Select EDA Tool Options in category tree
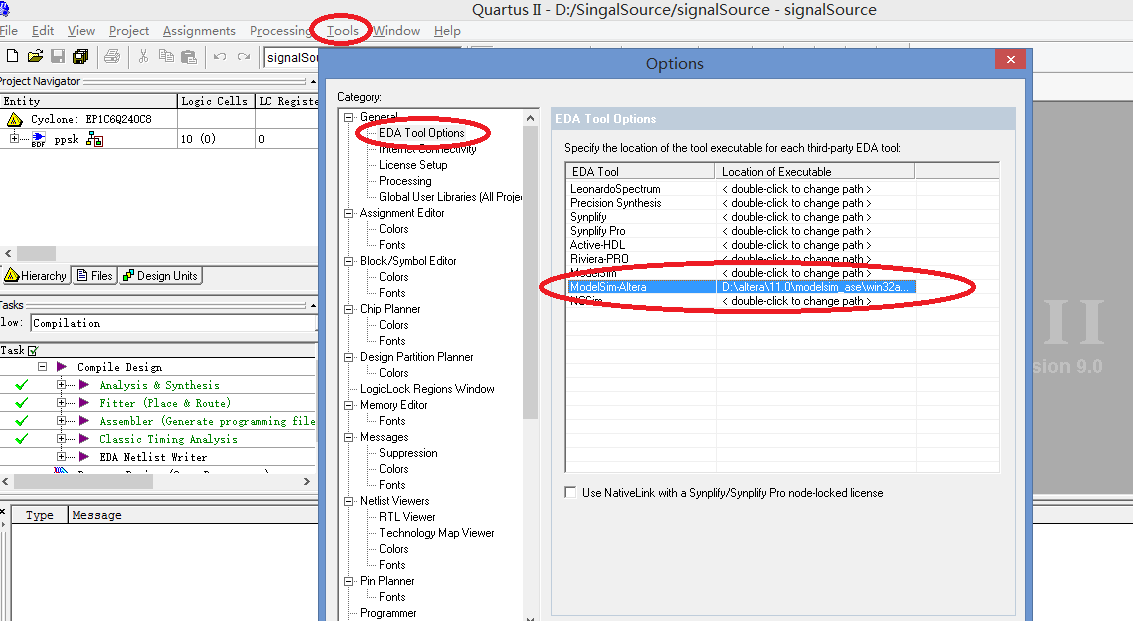Screen dimensions: 1133x621 421,133
